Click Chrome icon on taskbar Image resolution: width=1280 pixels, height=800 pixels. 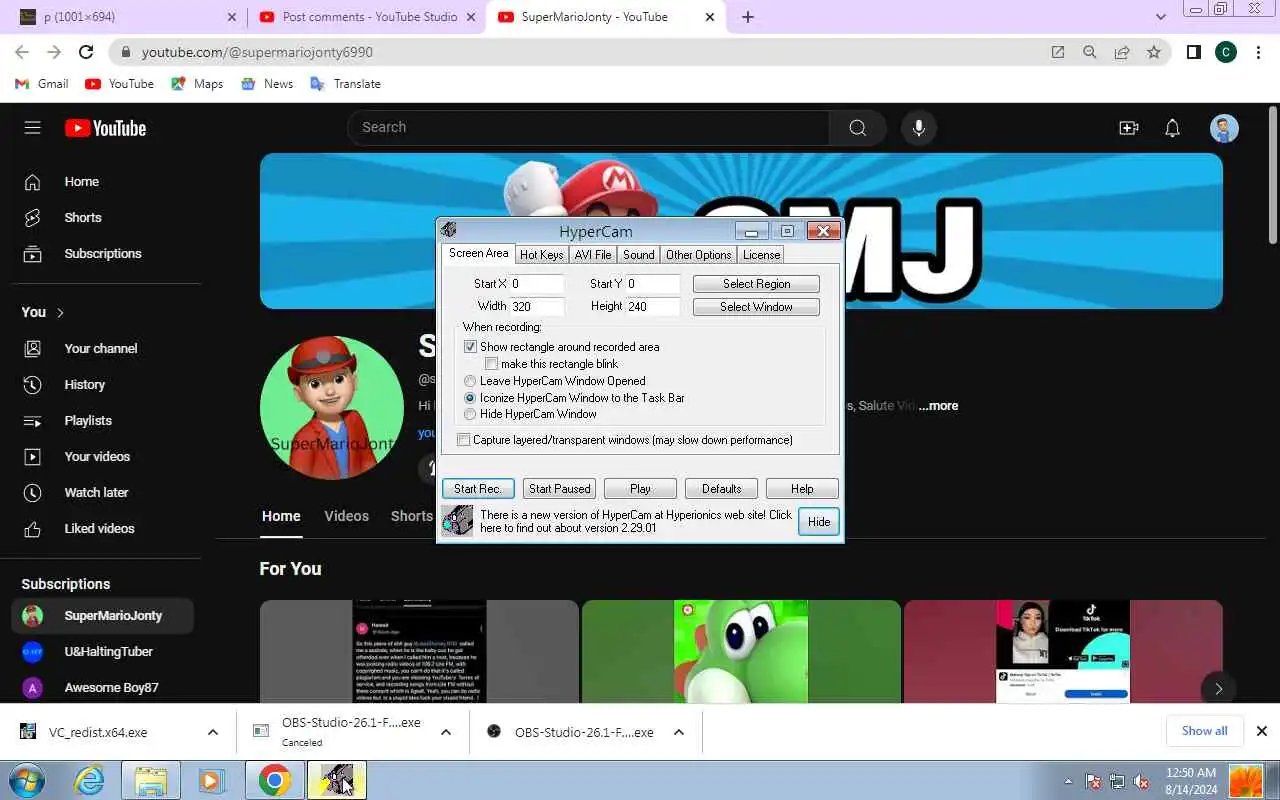274,780
